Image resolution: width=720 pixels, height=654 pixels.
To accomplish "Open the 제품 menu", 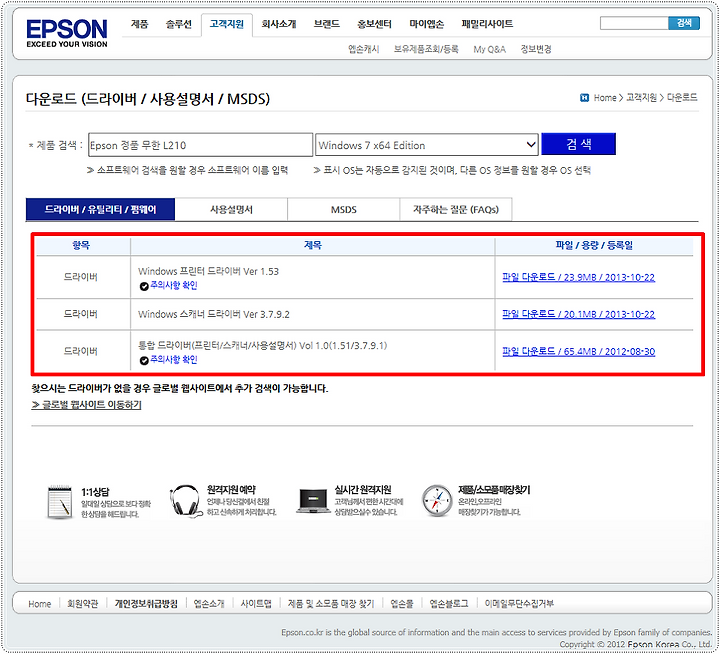I will coord(140,24).
